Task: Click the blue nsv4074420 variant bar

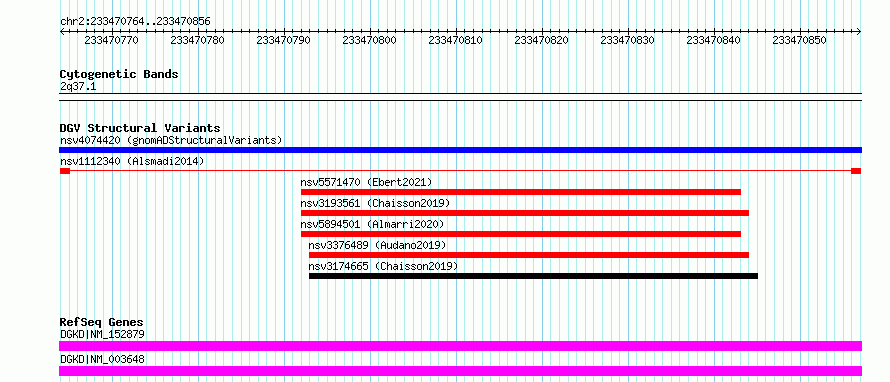Action: pyautogui.click(x=460, y=150)
